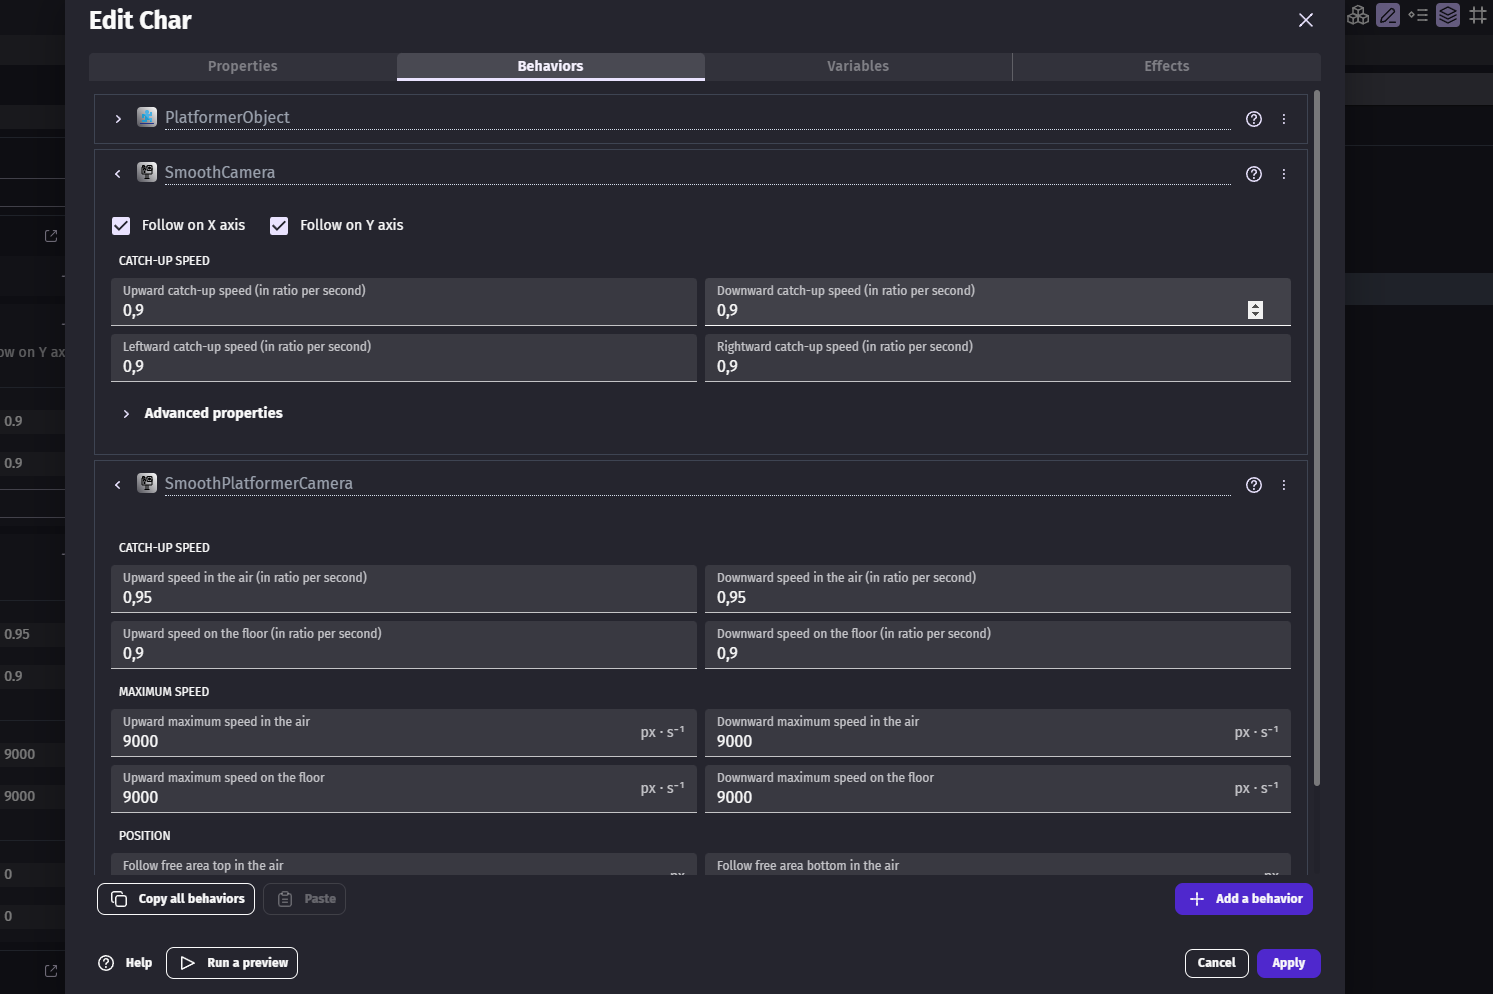Screen dimensions: 1493x994
Task: Click the SmoothCamera behavior name
Action: pyautogui.click(x=220, y=172)
